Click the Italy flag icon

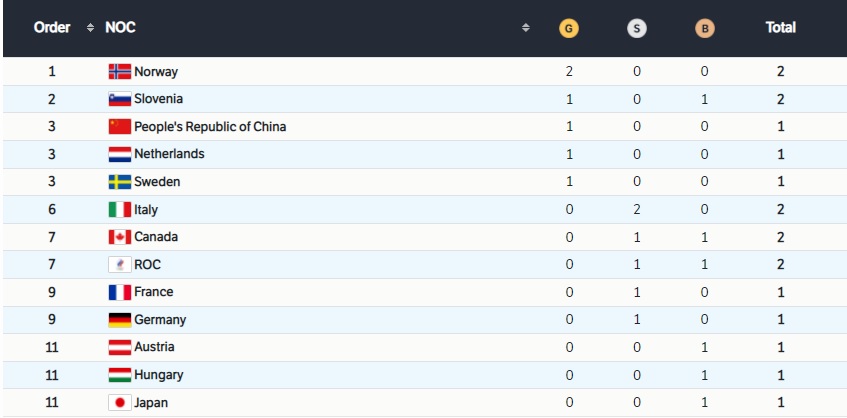[119, 210]
